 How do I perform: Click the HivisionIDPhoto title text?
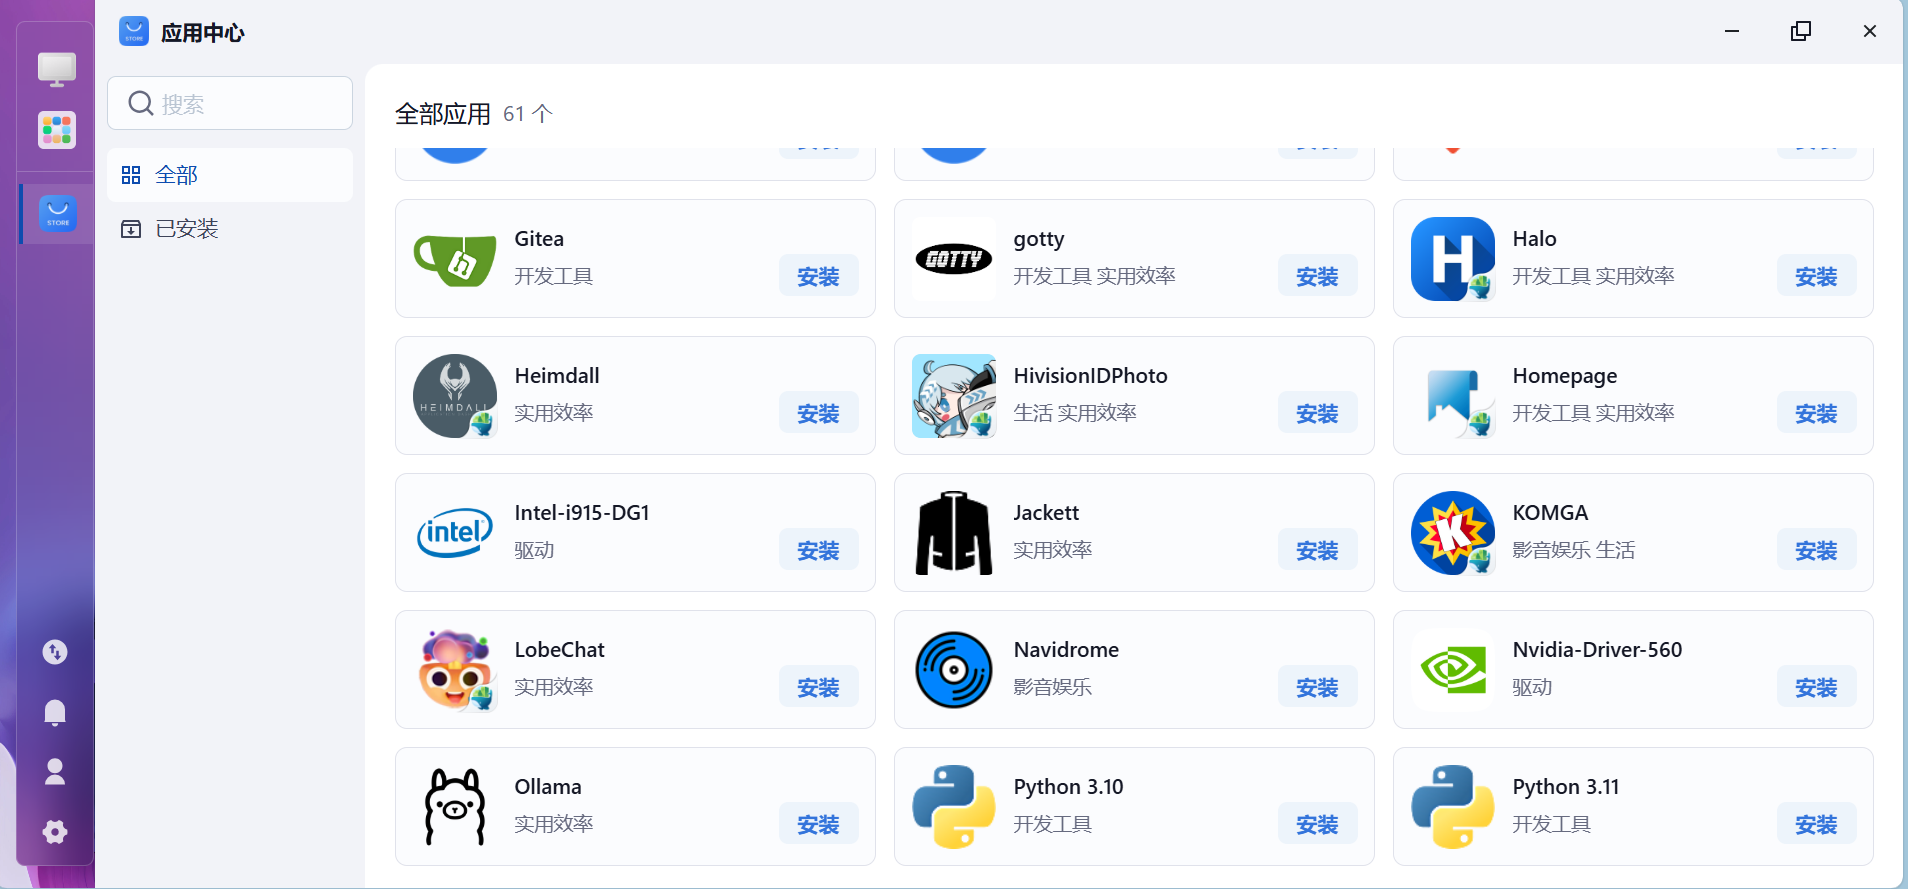(1090, 376)
